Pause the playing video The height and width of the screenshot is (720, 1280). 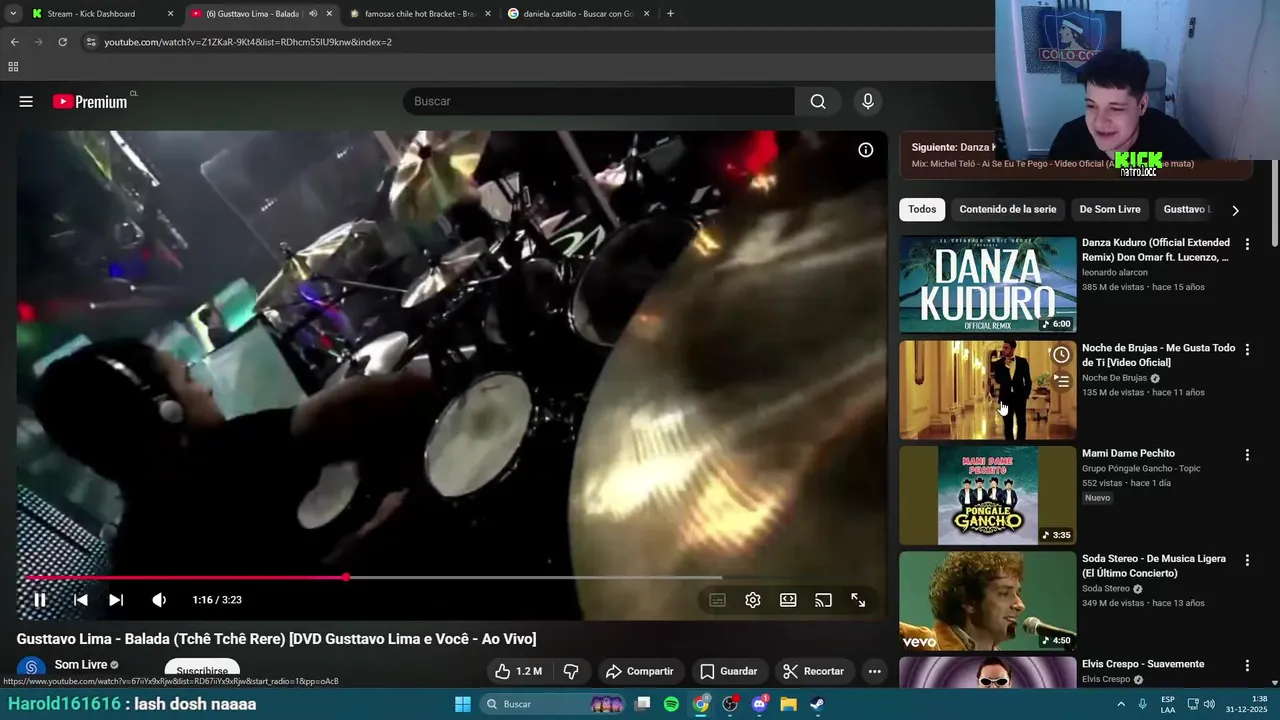point(40,600)
